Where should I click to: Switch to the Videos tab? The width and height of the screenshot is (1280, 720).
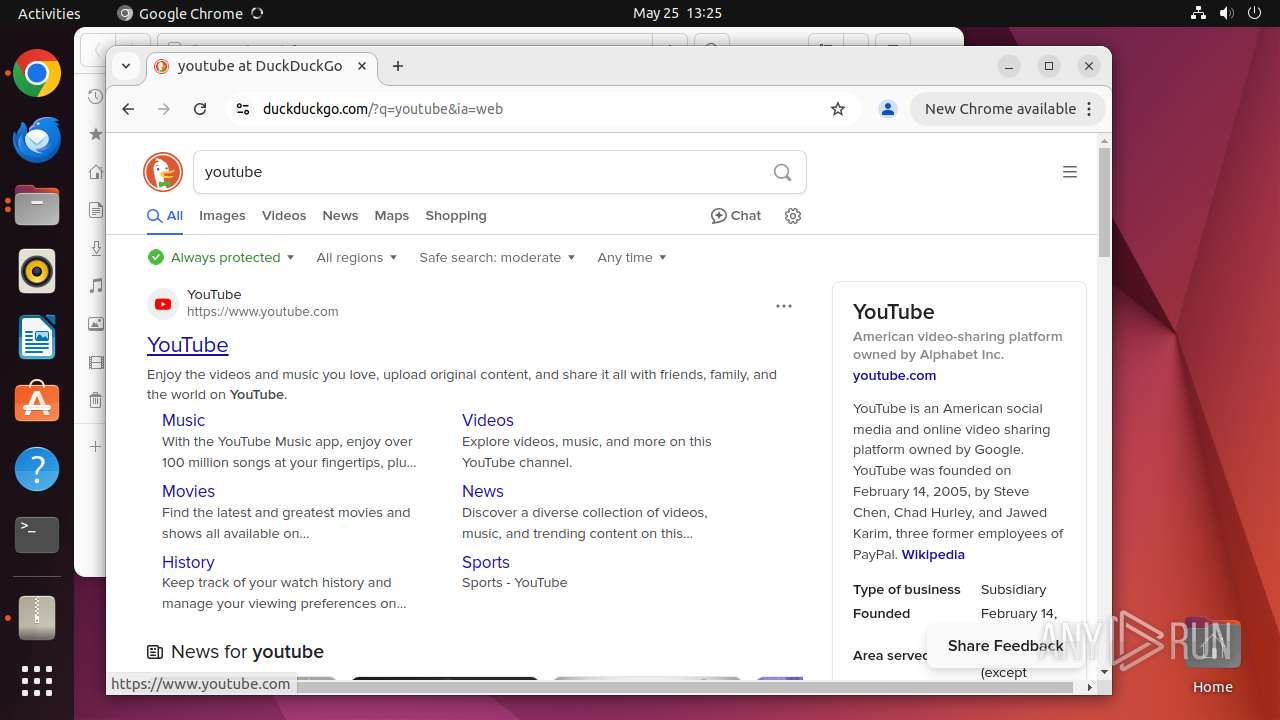click(284, 216)
